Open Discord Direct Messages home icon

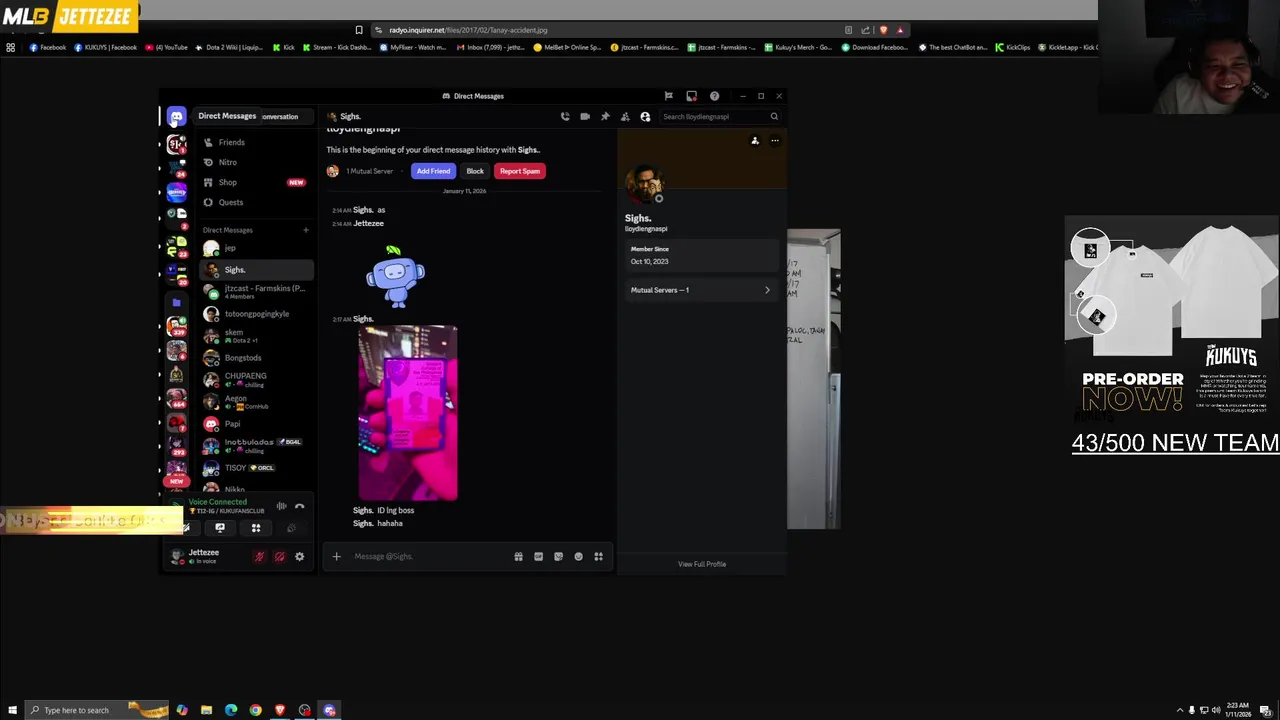click(176, 117)
